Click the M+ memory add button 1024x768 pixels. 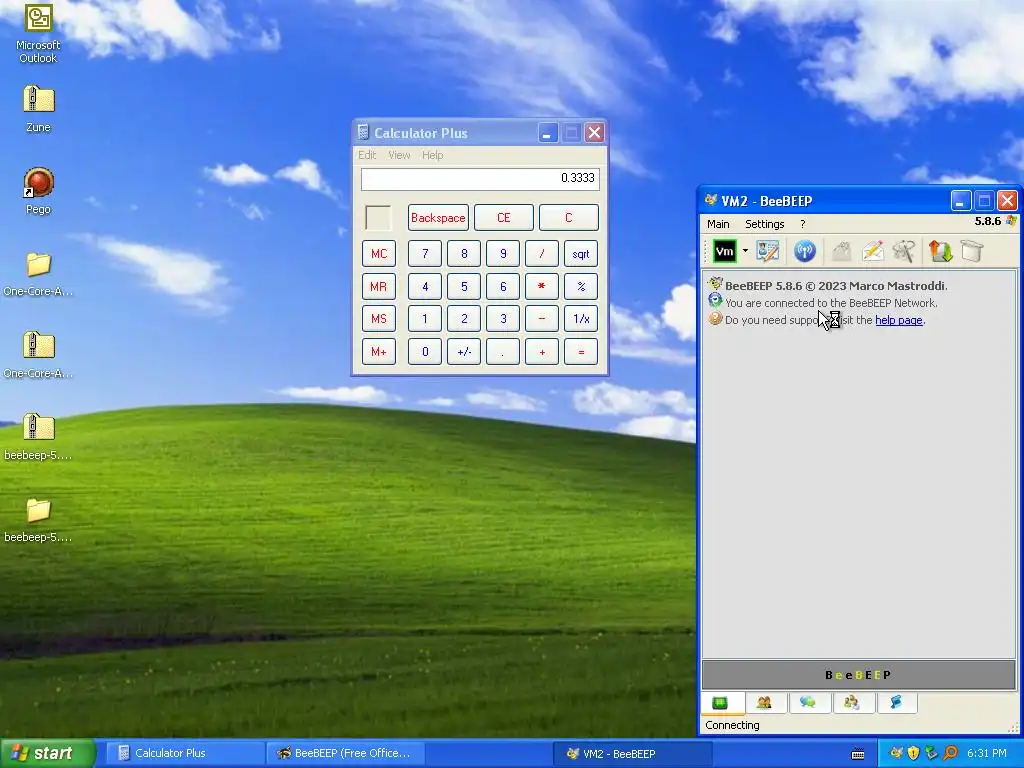379,351
